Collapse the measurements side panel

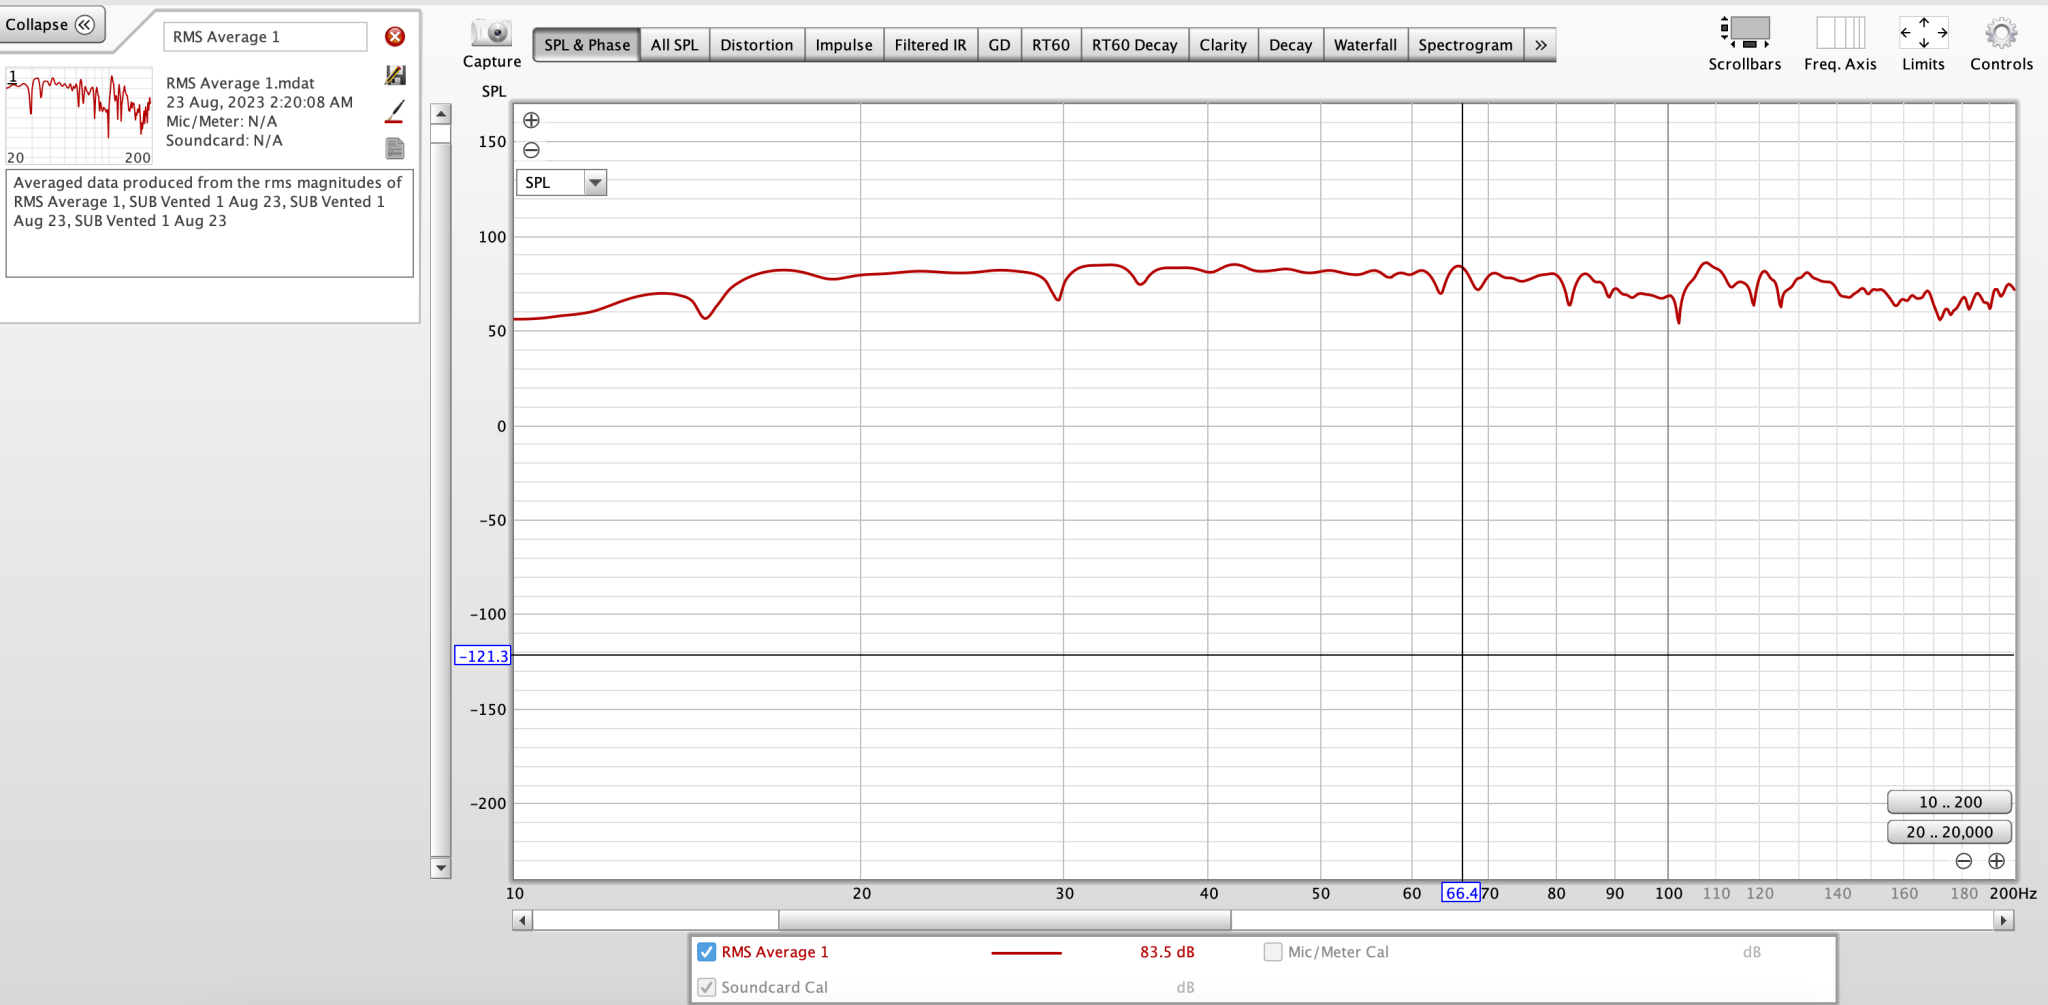coord(50,24)
